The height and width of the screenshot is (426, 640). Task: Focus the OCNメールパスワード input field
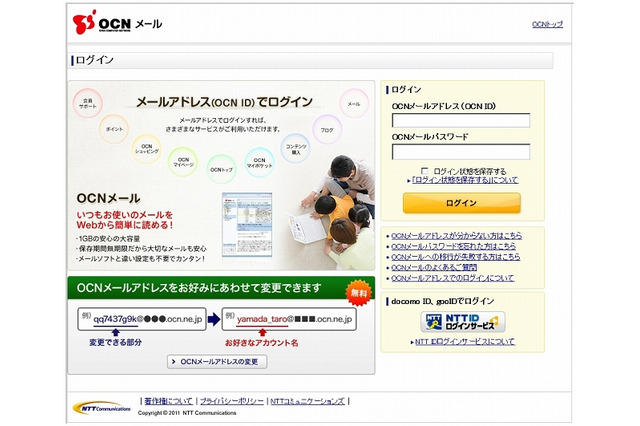pyautogui.click(x=461, y=151)
